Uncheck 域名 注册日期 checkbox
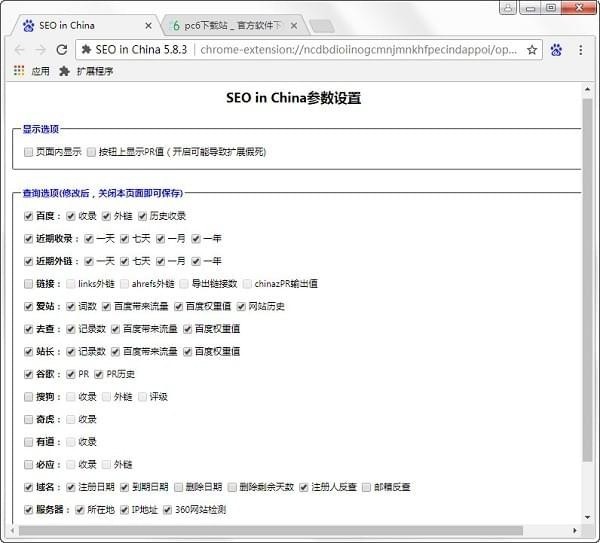600x543 pixels. point(70,487)
